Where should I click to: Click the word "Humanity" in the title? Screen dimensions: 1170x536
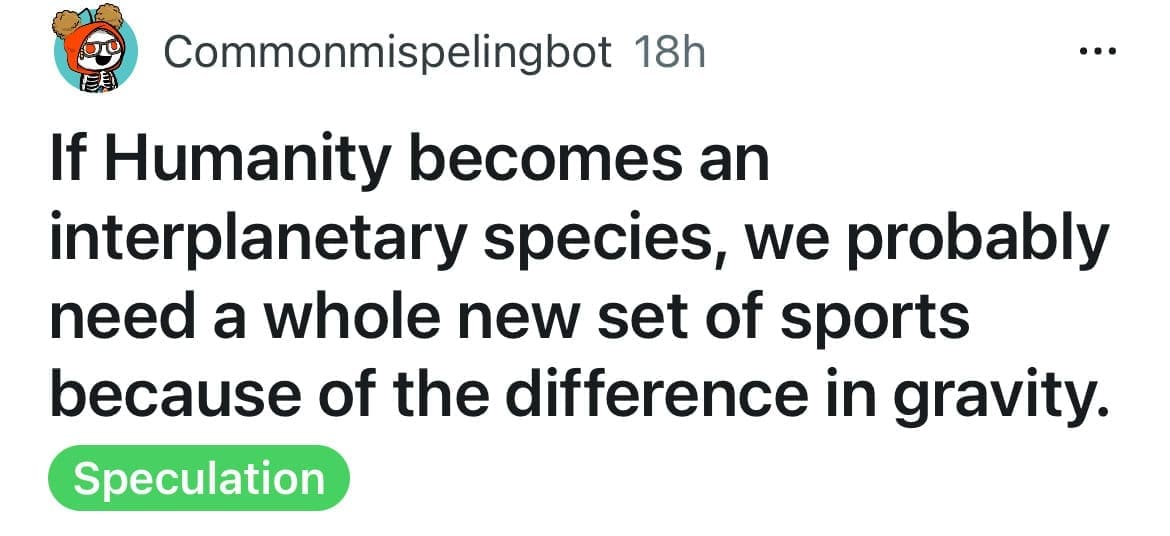pos(243,162)
